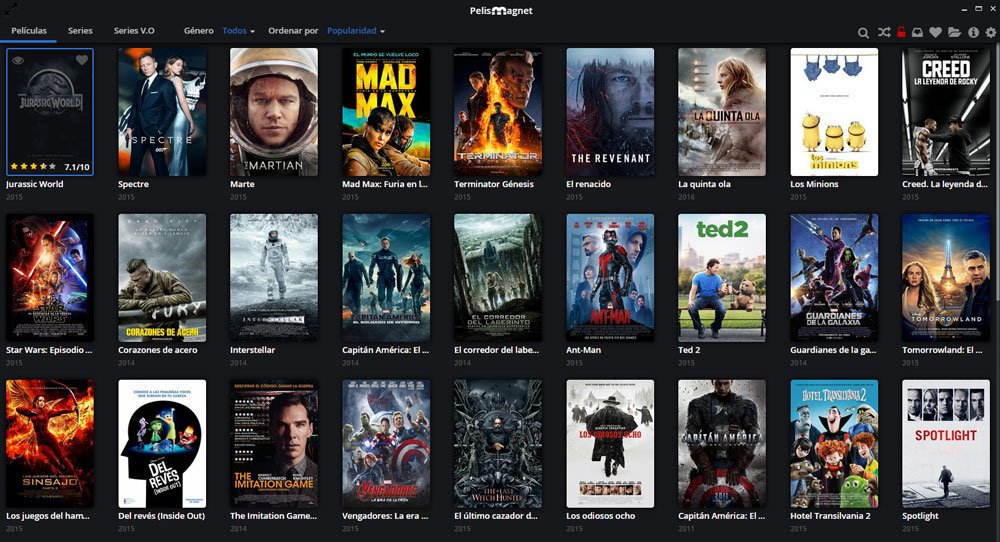Open The Imitation Game poster
Screen dimensions: 1000x542
point(274,444)
